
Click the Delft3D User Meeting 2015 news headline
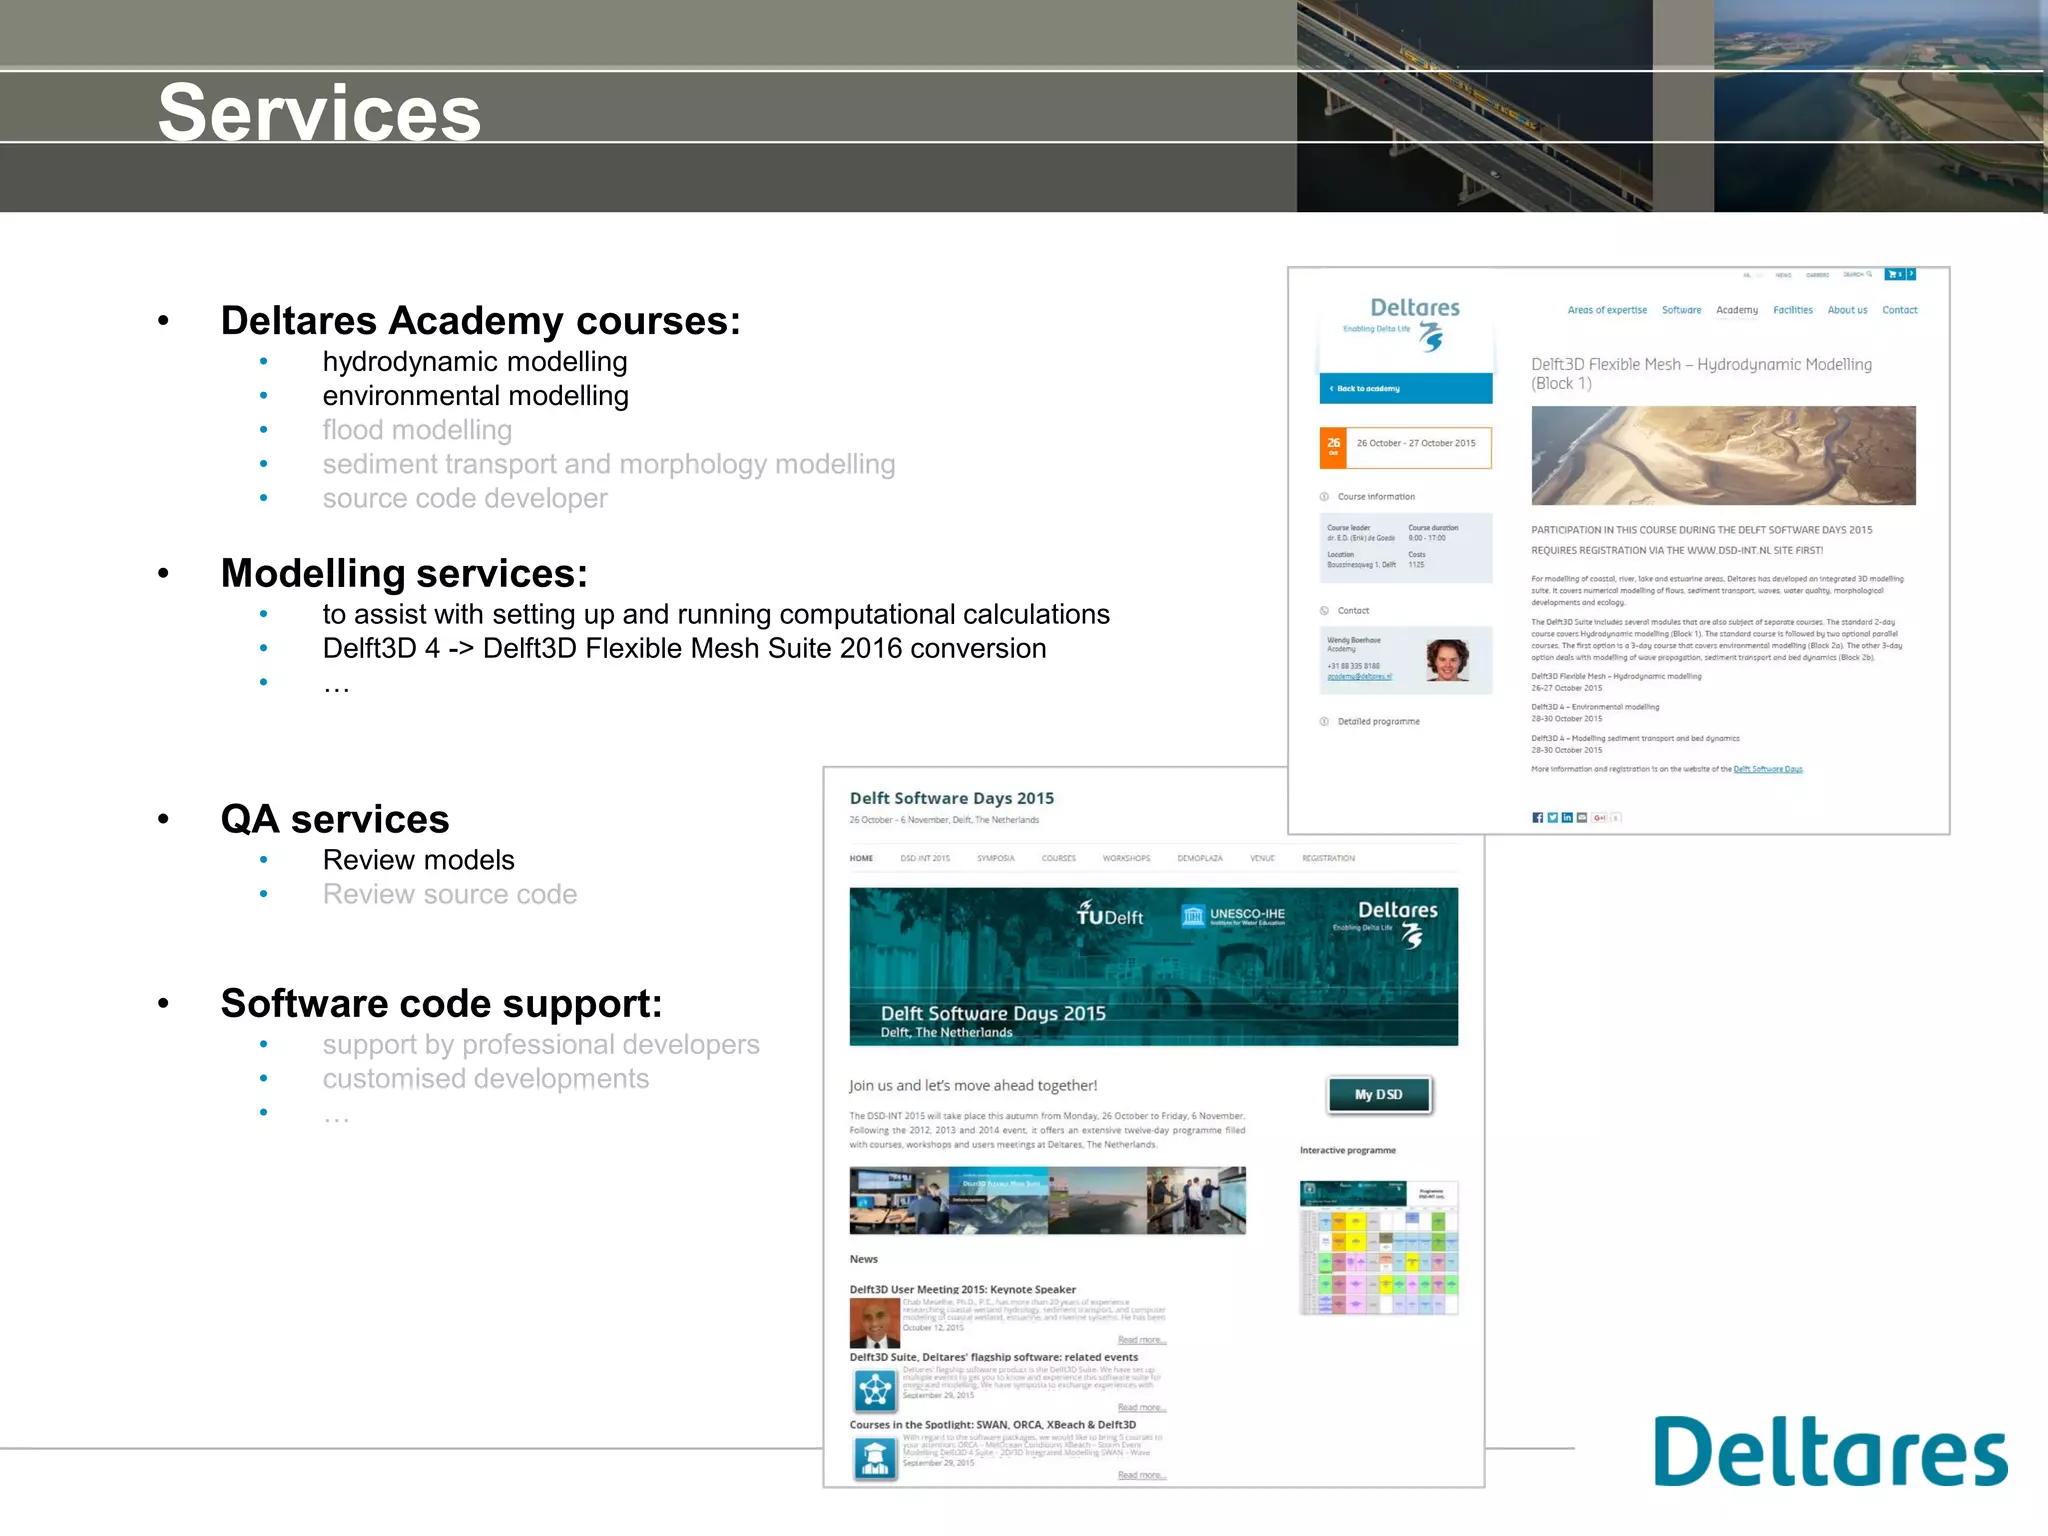click(x=962, y=1290)
